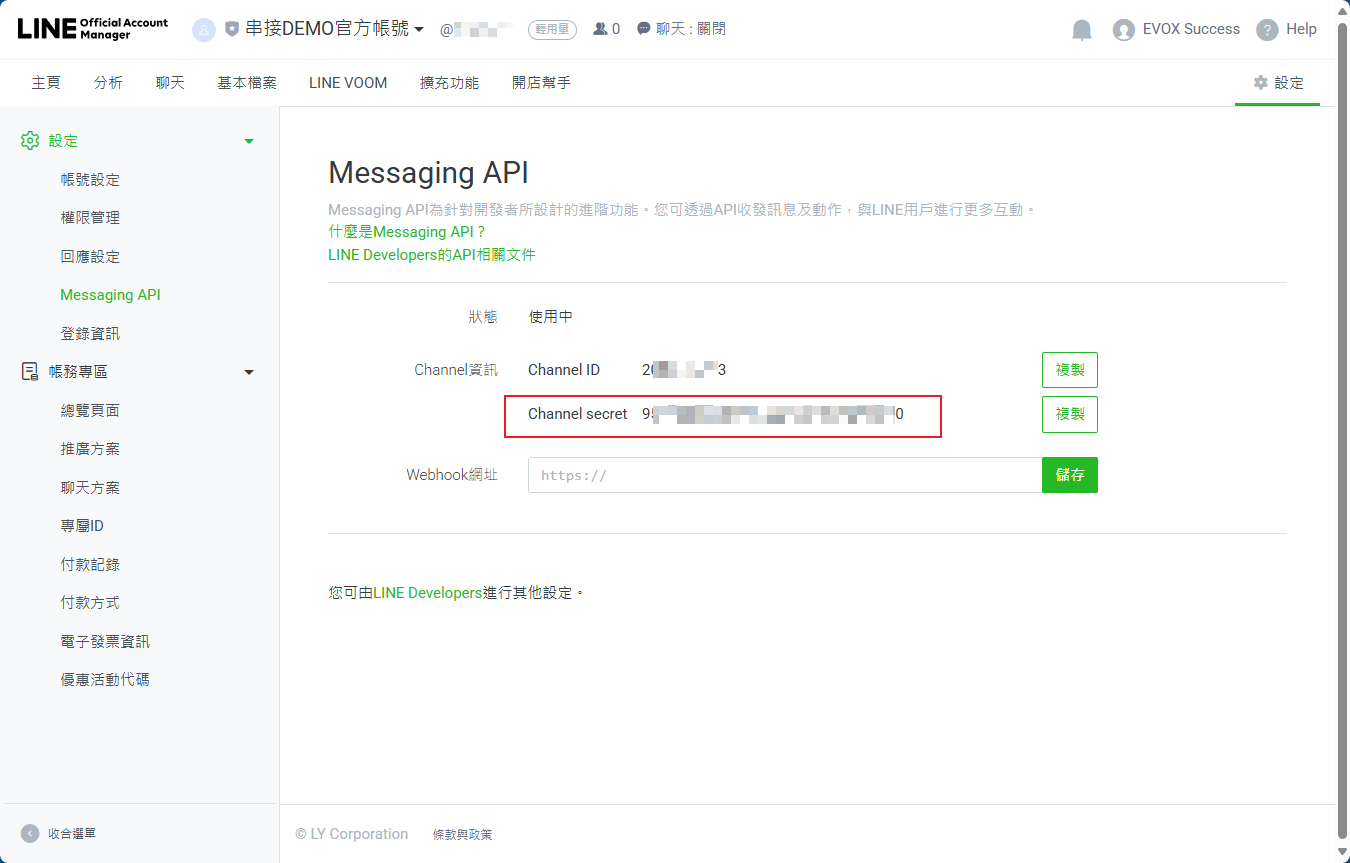1350x863 pixels.
Task: Click the LINE Official Account Manager logo
Action: [x=93, y=28]
